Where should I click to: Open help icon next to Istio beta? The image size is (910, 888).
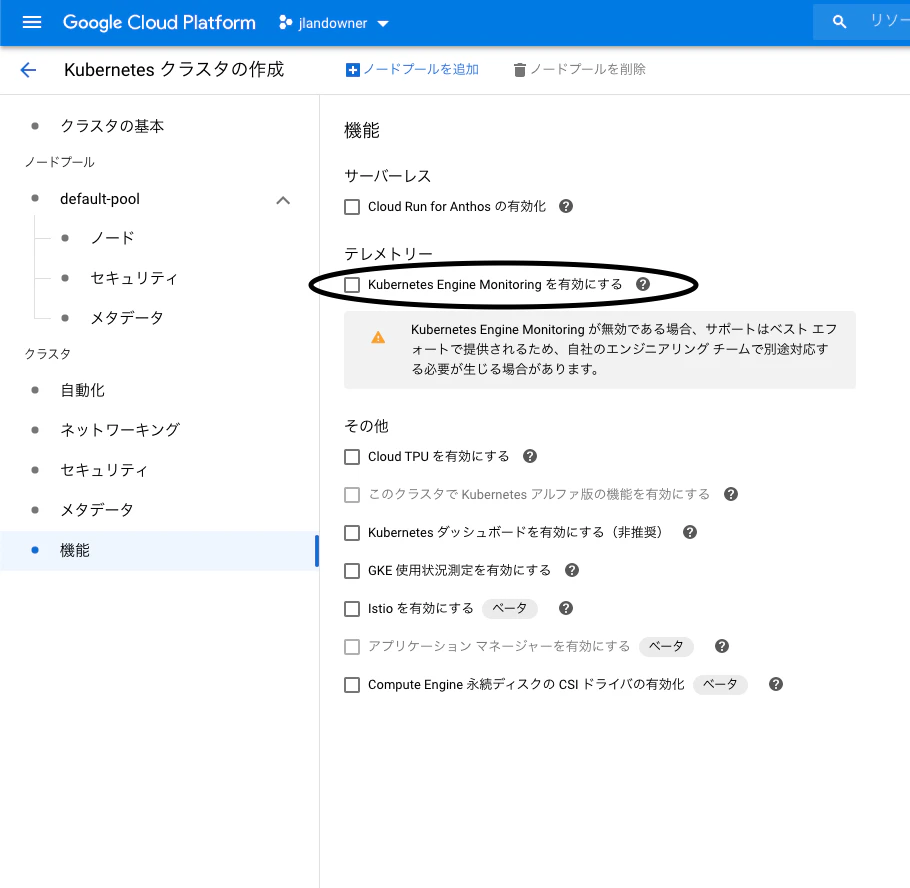(566, 608)
